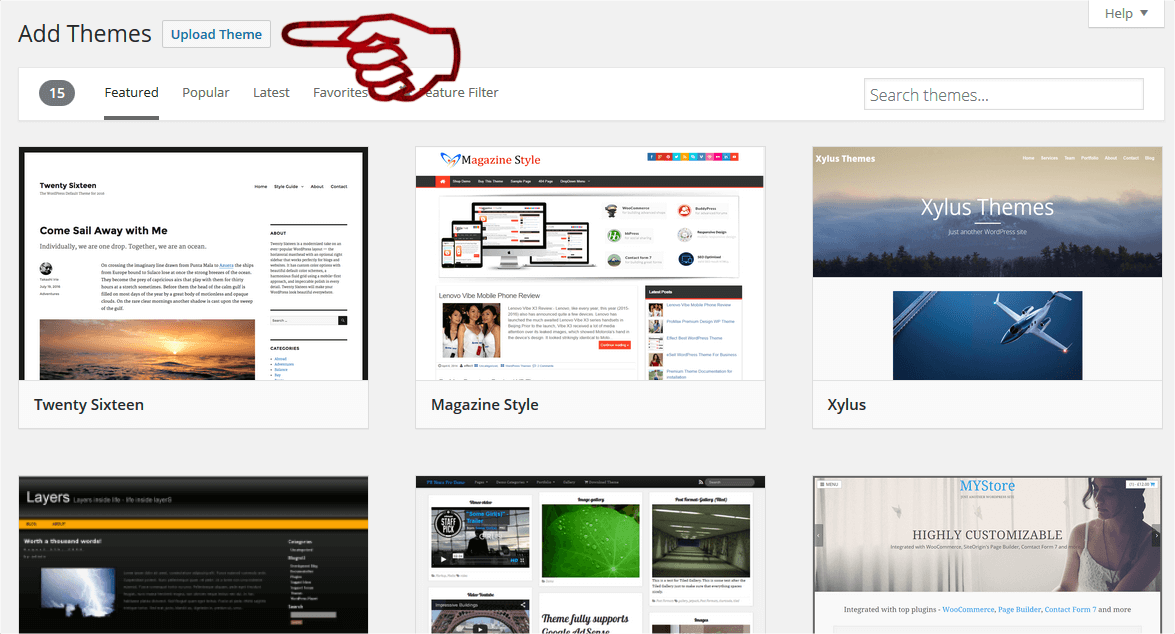Open the gallery theme thumbnail with green leaf

click(590, 555)
